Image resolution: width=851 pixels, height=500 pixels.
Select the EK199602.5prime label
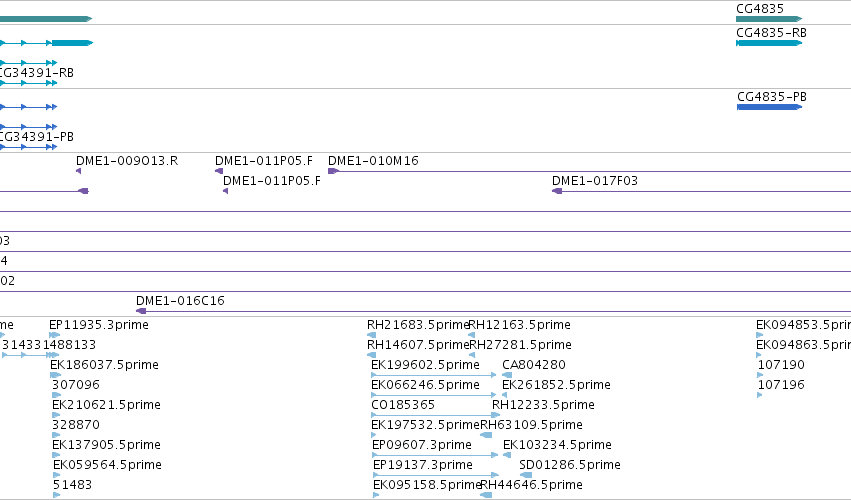click(x=426, y=365)
